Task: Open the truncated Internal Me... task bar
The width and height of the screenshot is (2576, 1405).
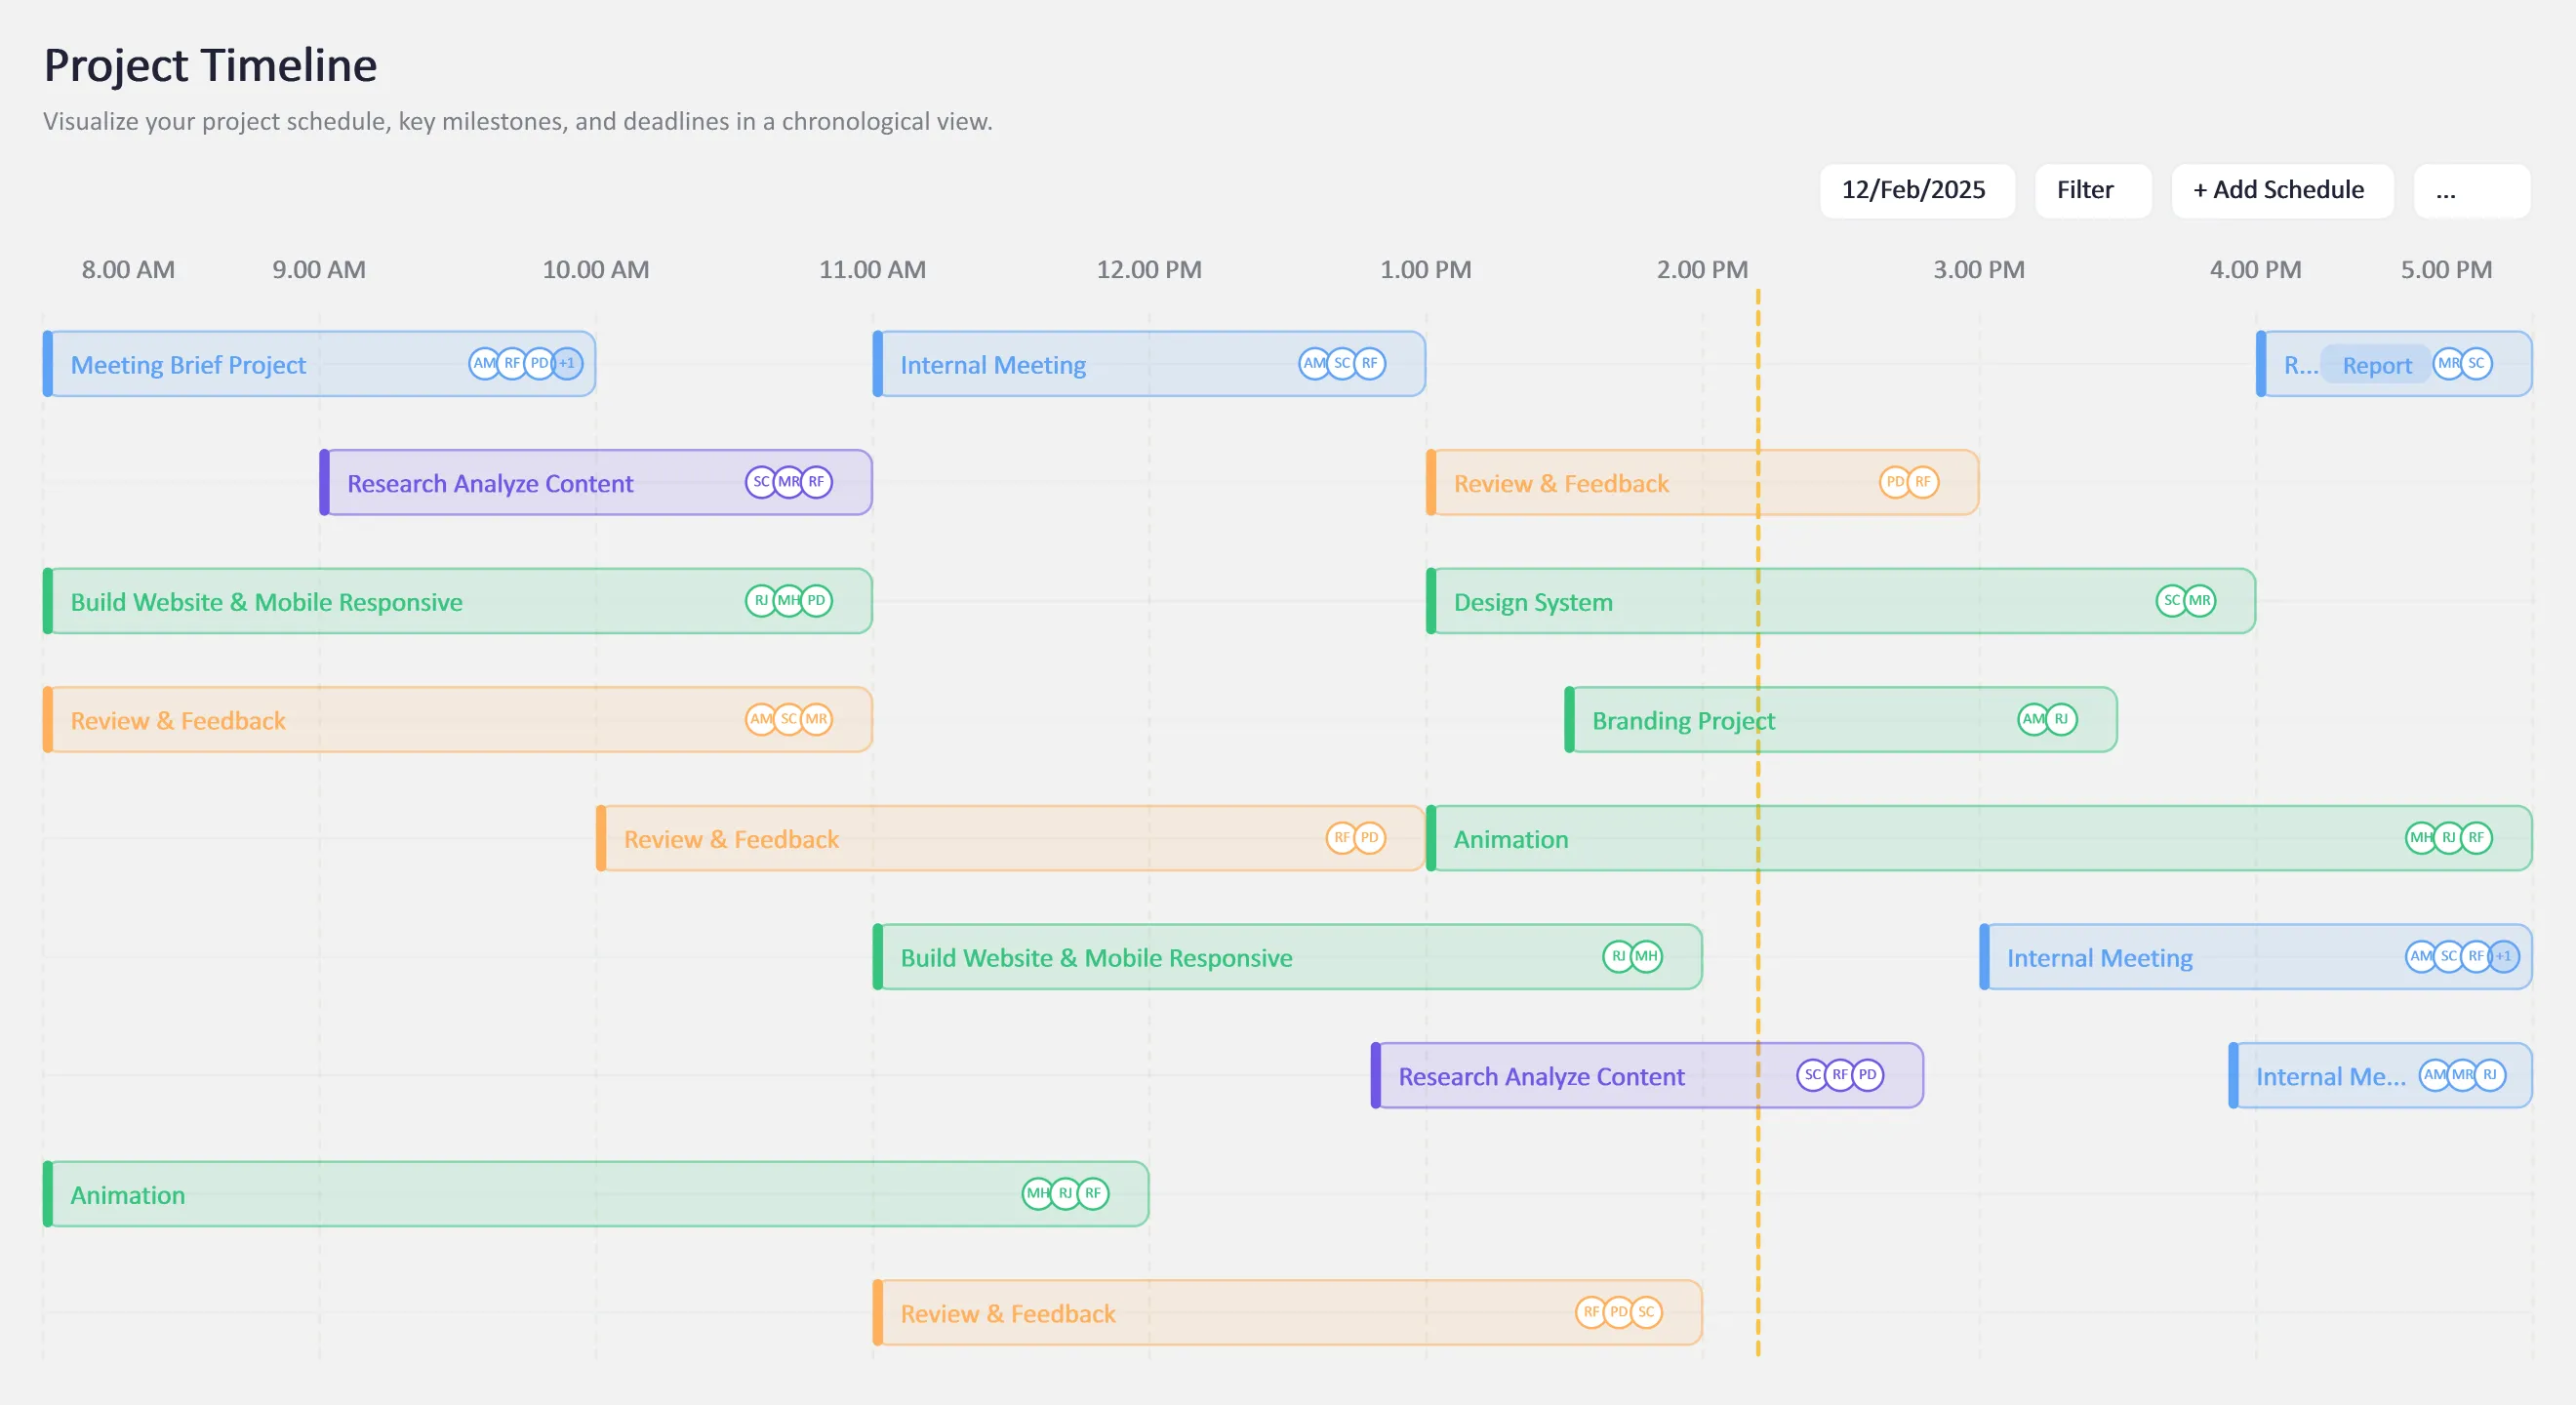Action: click(2380, 1075)
